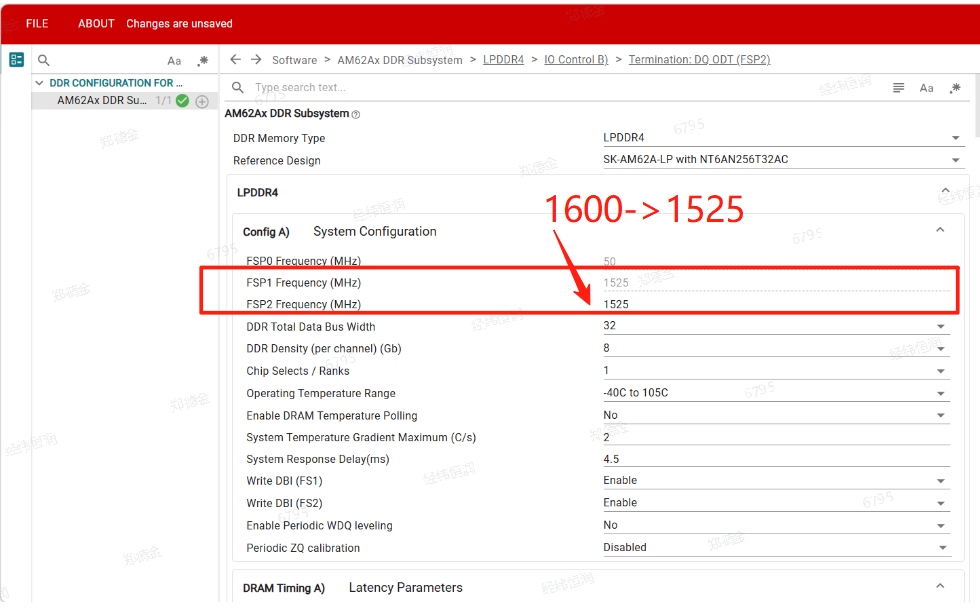The image size is (980, 608).
Task: Click the 1/1 instance counter
Action: click(163, 101)
